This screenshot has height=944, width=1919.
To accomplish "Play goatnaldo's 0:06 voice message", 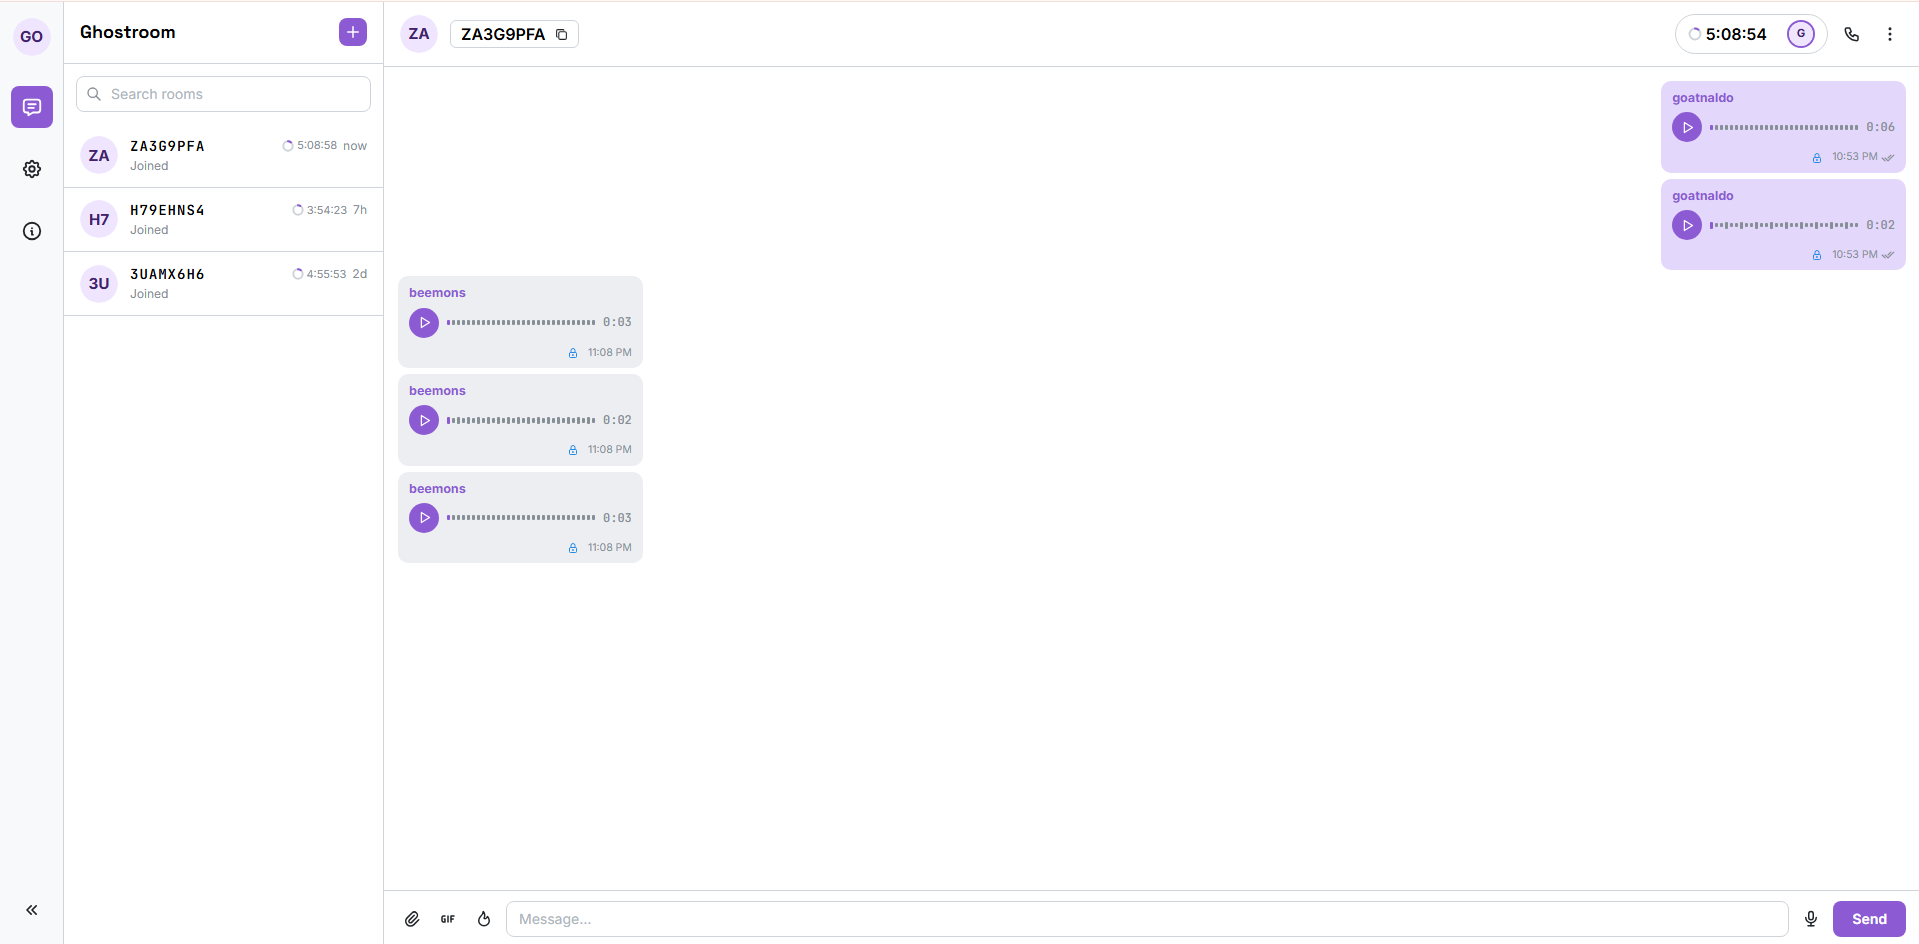I will point(1687,127).
